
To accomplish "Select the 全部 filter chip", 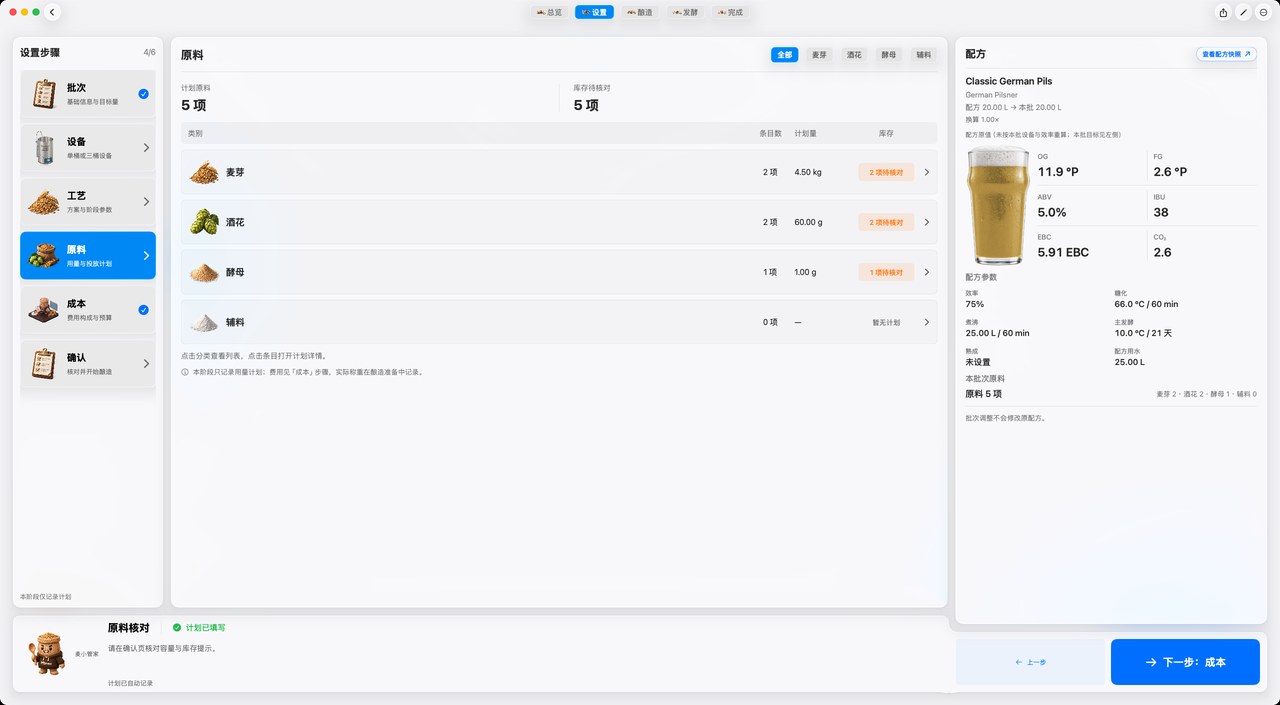I will 784,55.
